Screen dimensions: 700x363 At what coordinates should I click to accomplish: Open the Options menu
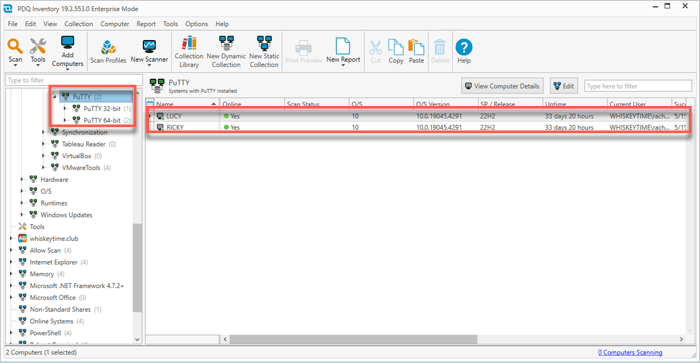(196, 24)
